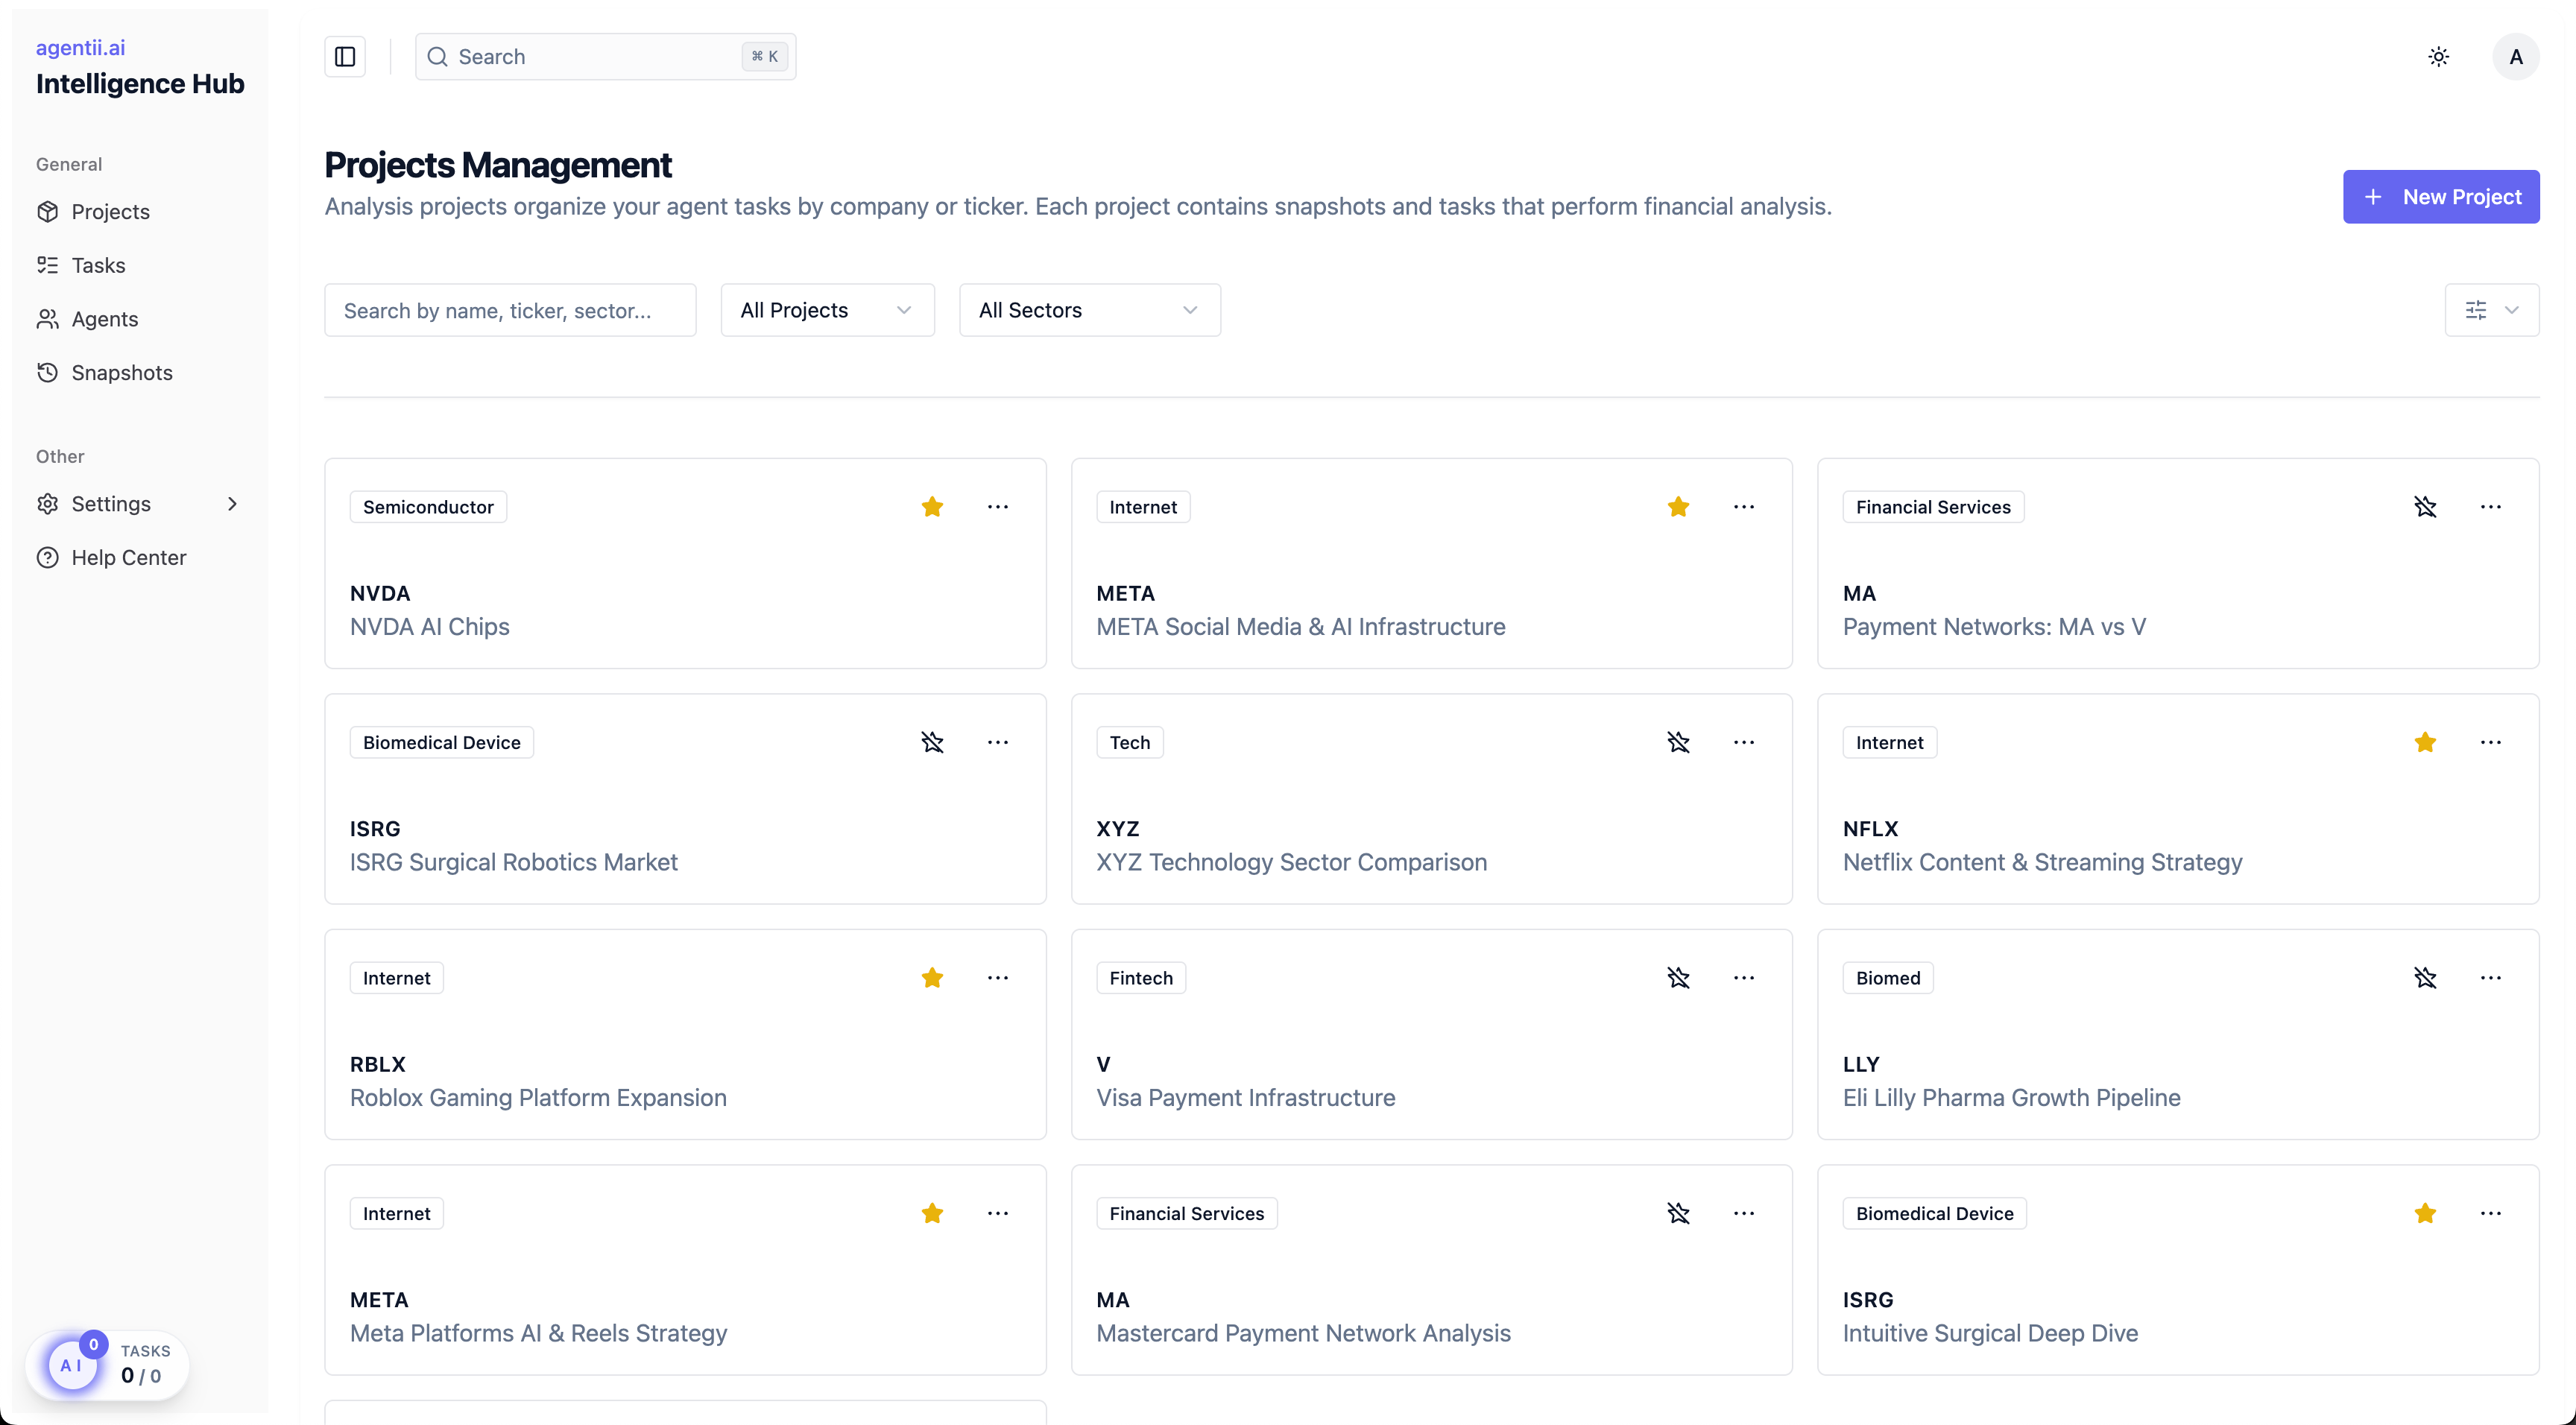Switch theme with the sun icon
2576x1425 pixels.
point(2438,56)
